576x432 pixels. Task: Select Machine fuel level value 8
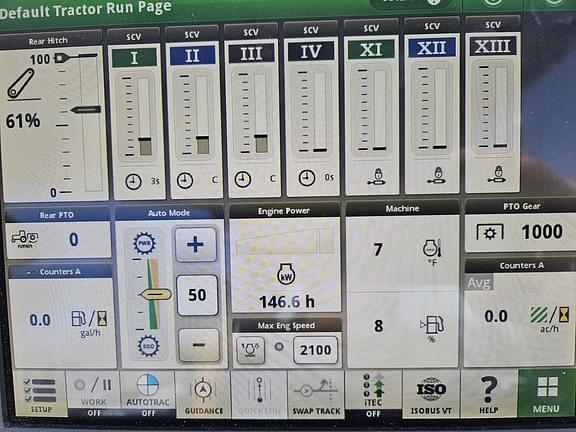378,325
